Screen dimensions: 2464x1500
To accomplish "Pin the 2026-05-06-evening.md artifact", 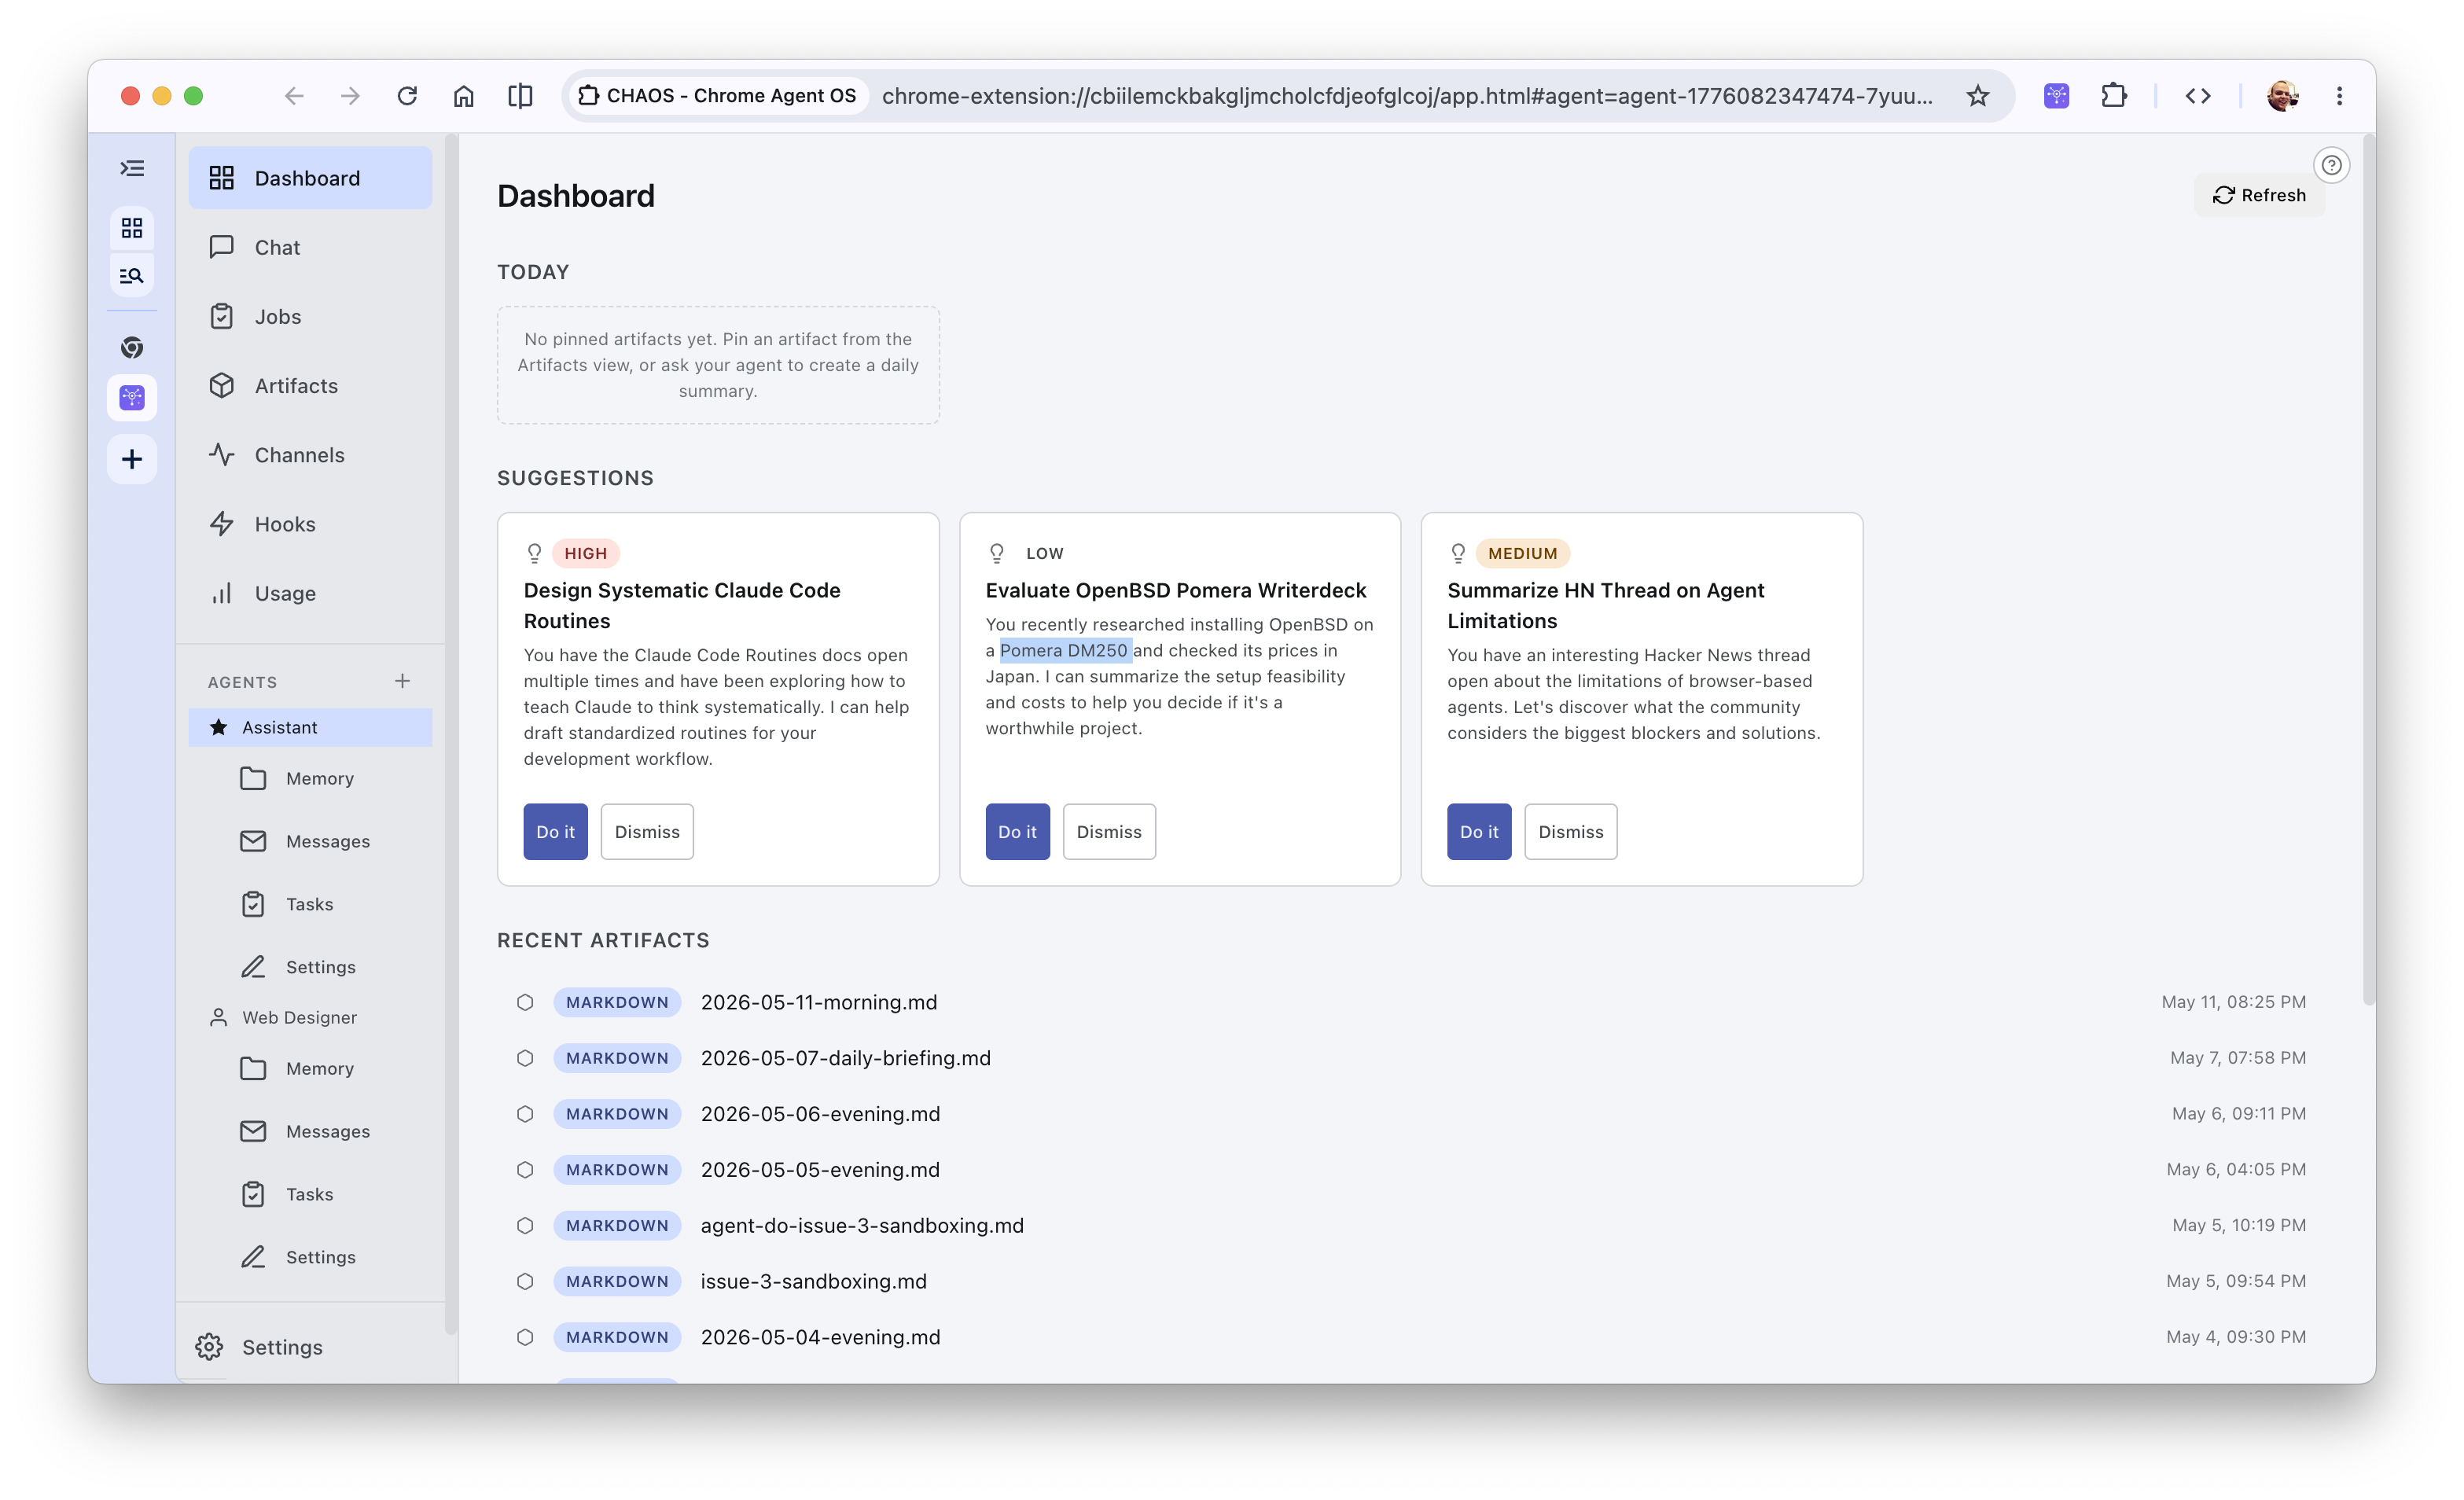I will (525, 1114).
